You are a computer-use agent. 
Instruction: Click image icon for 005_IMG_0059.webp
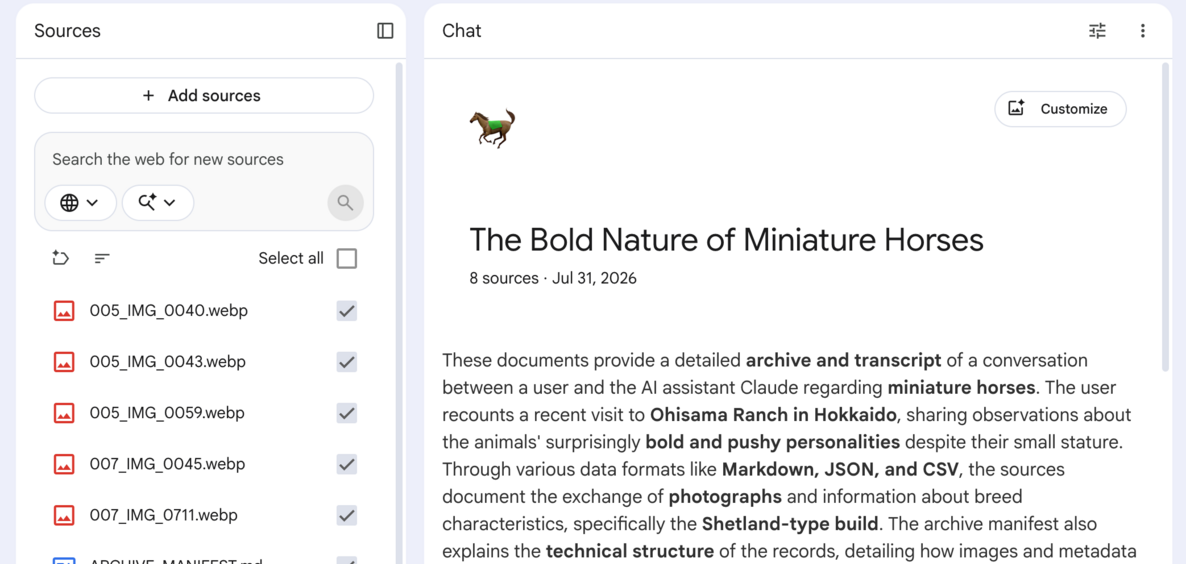64,414
